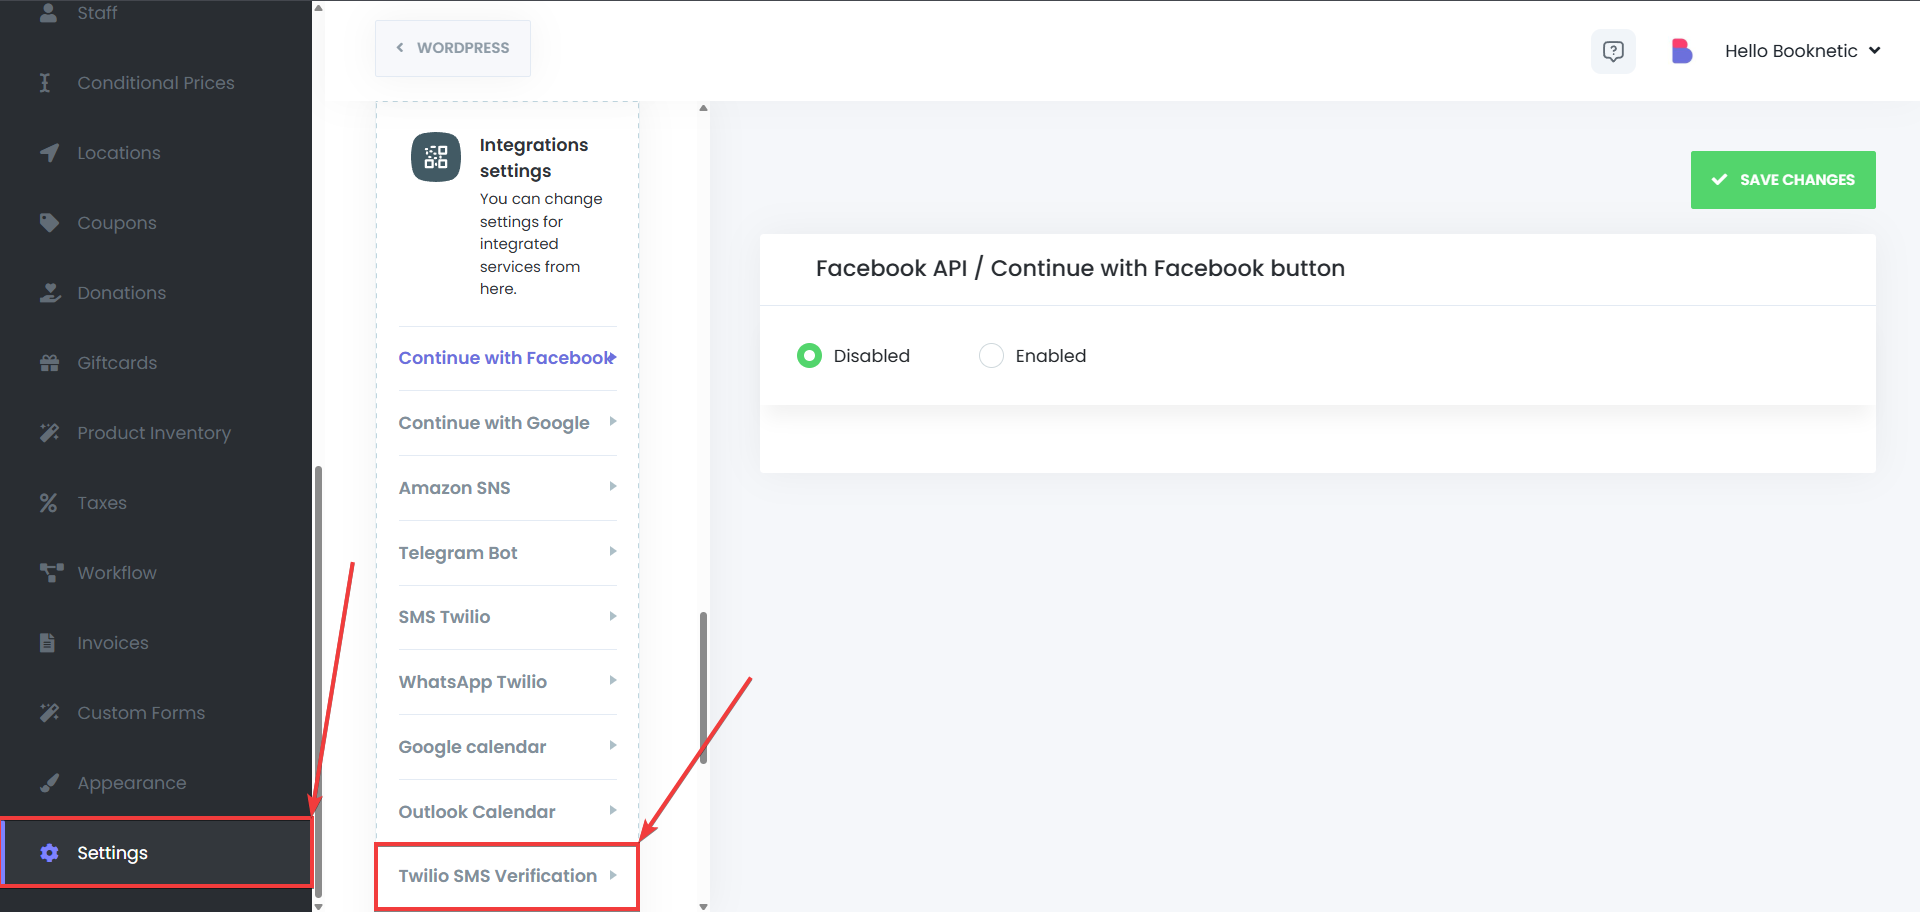
Task: Click the settings list scroll-up arrow
Action: 704,107
